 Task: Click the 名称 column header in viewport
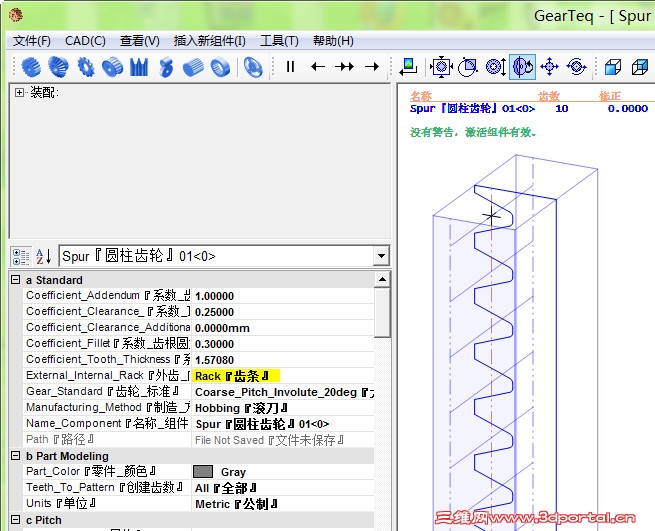click(421, 97)
